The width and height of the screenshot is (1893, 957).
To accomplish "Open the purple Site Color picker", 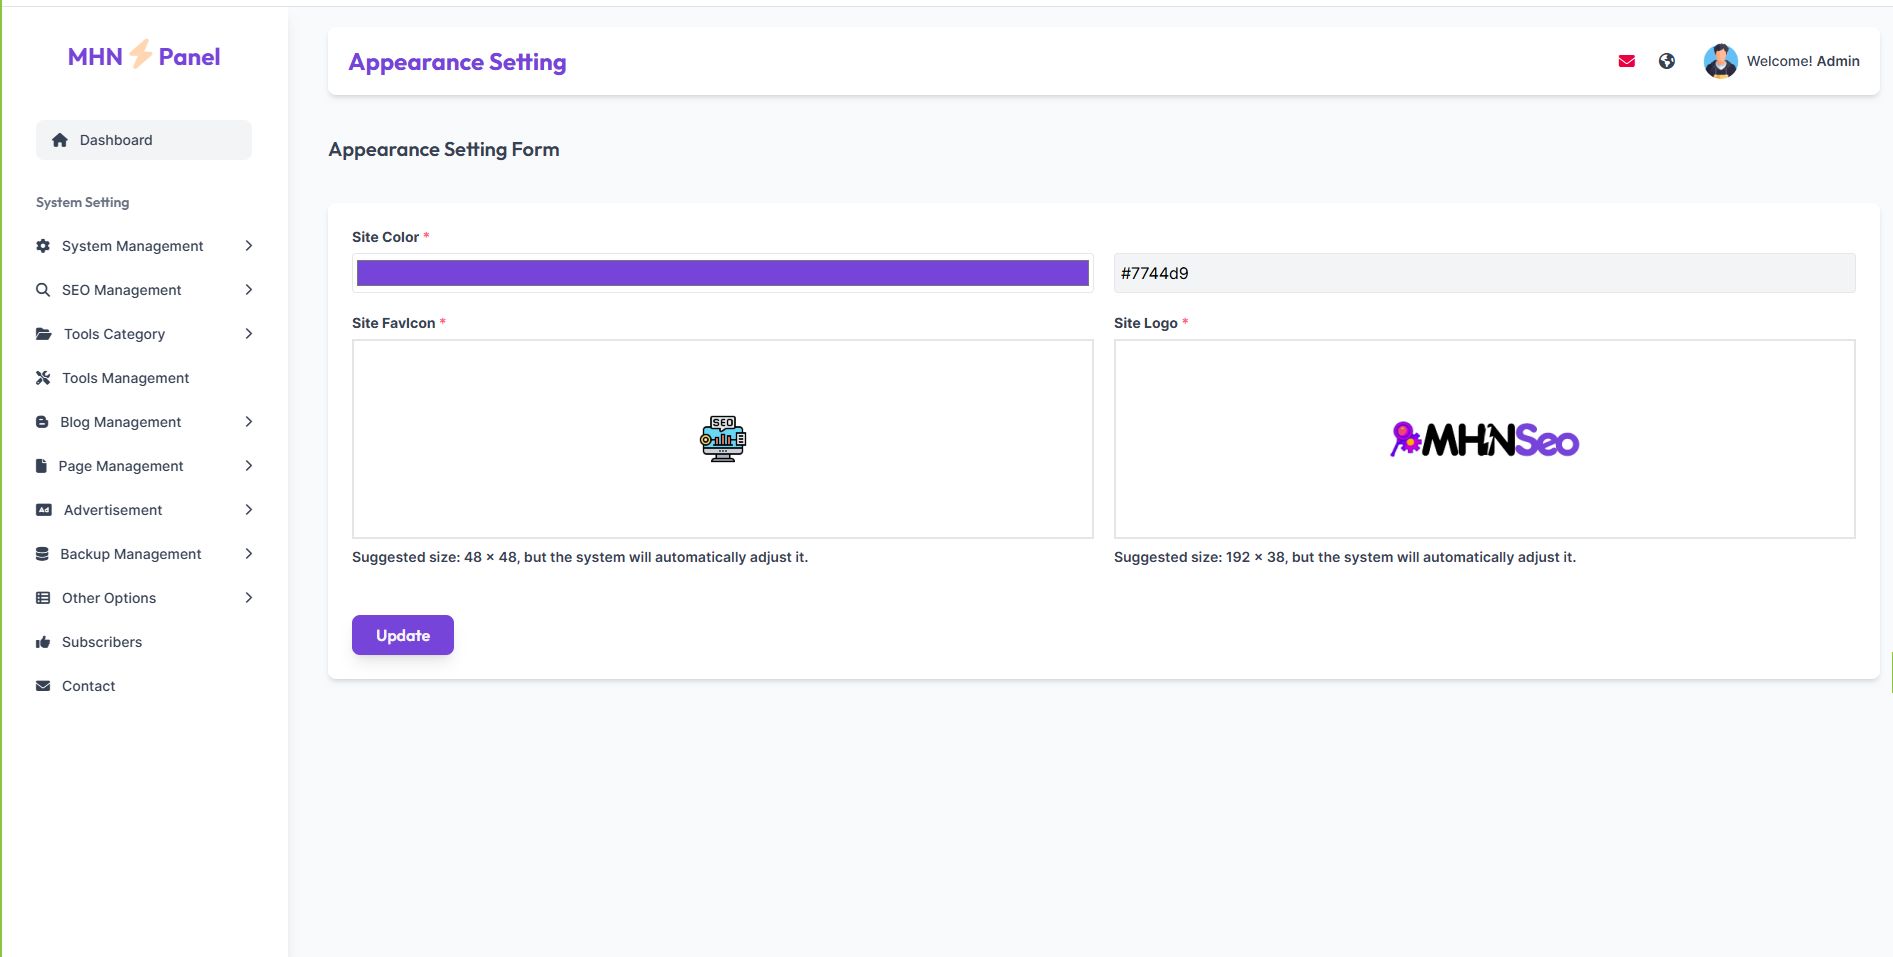I will 722,273.
